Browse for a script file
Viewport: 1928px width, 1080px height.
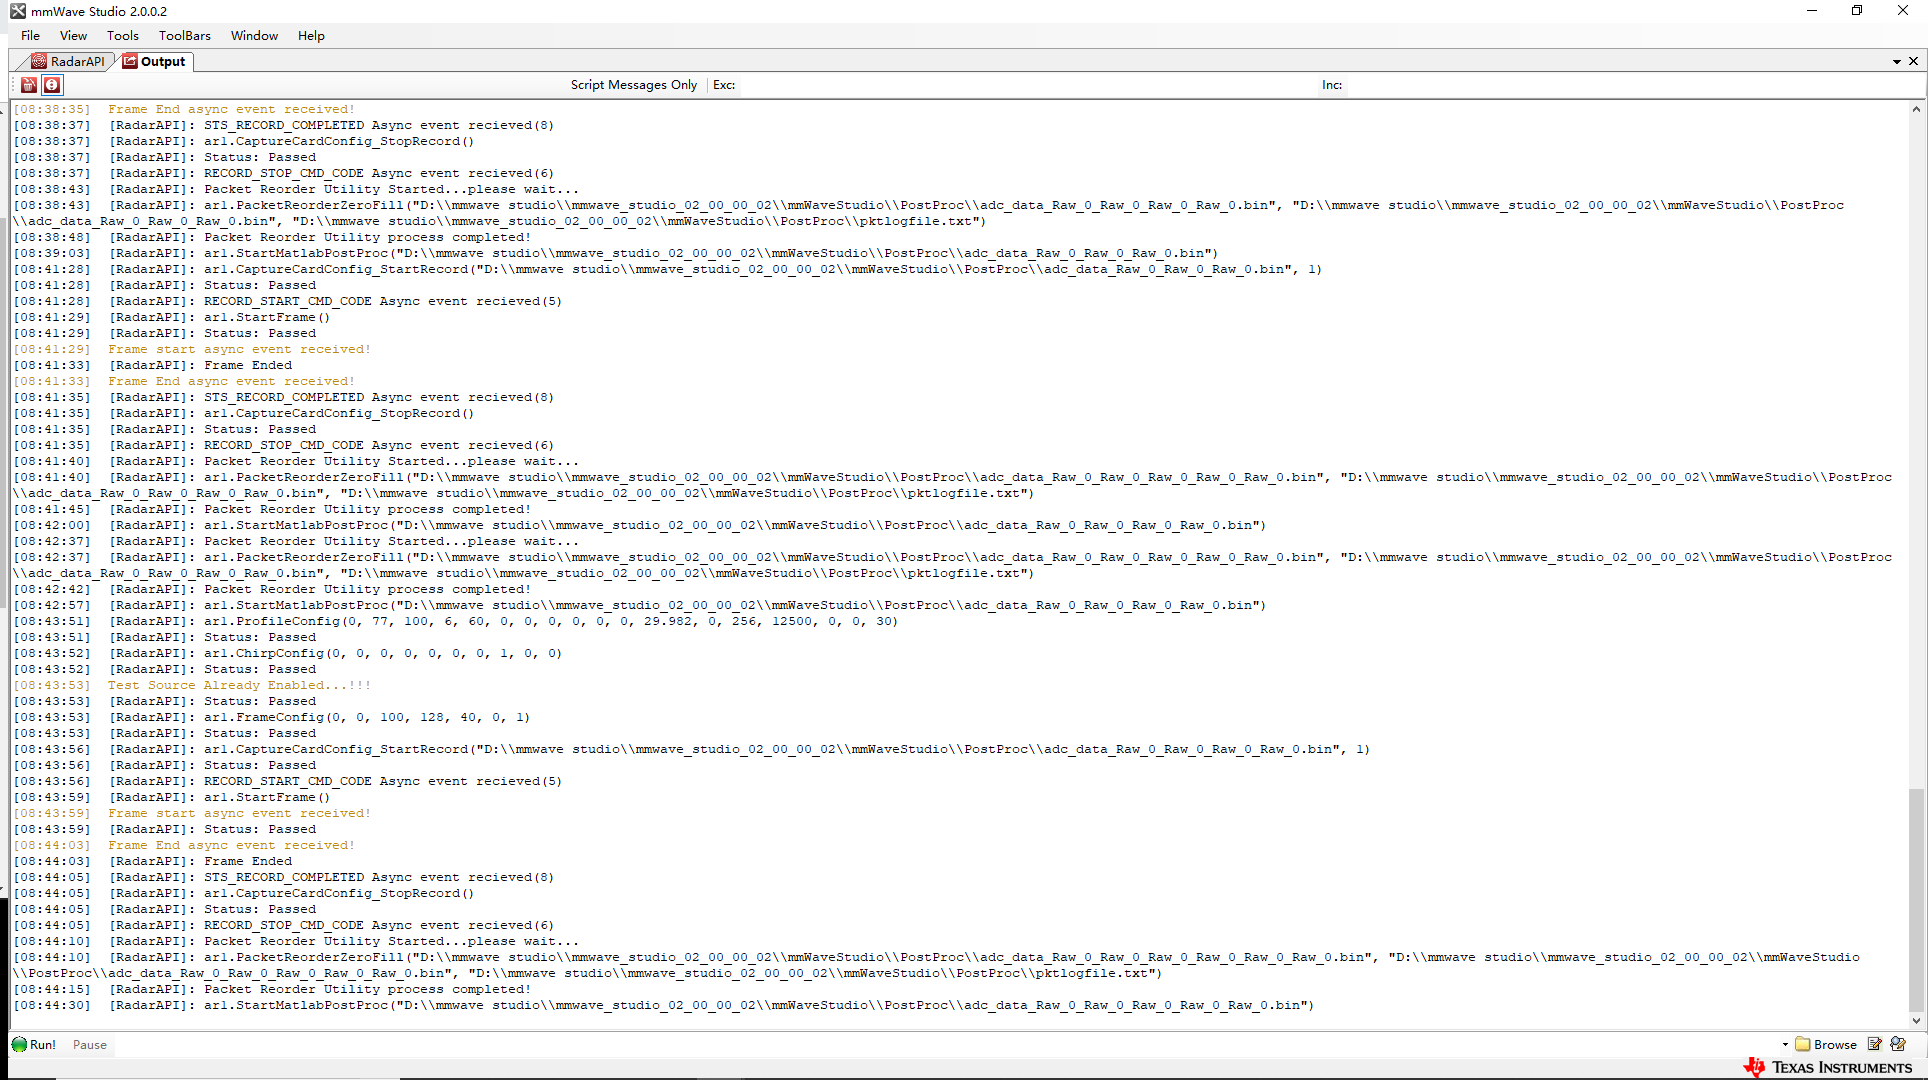pyautogui.click(x=1826, y=1044)
